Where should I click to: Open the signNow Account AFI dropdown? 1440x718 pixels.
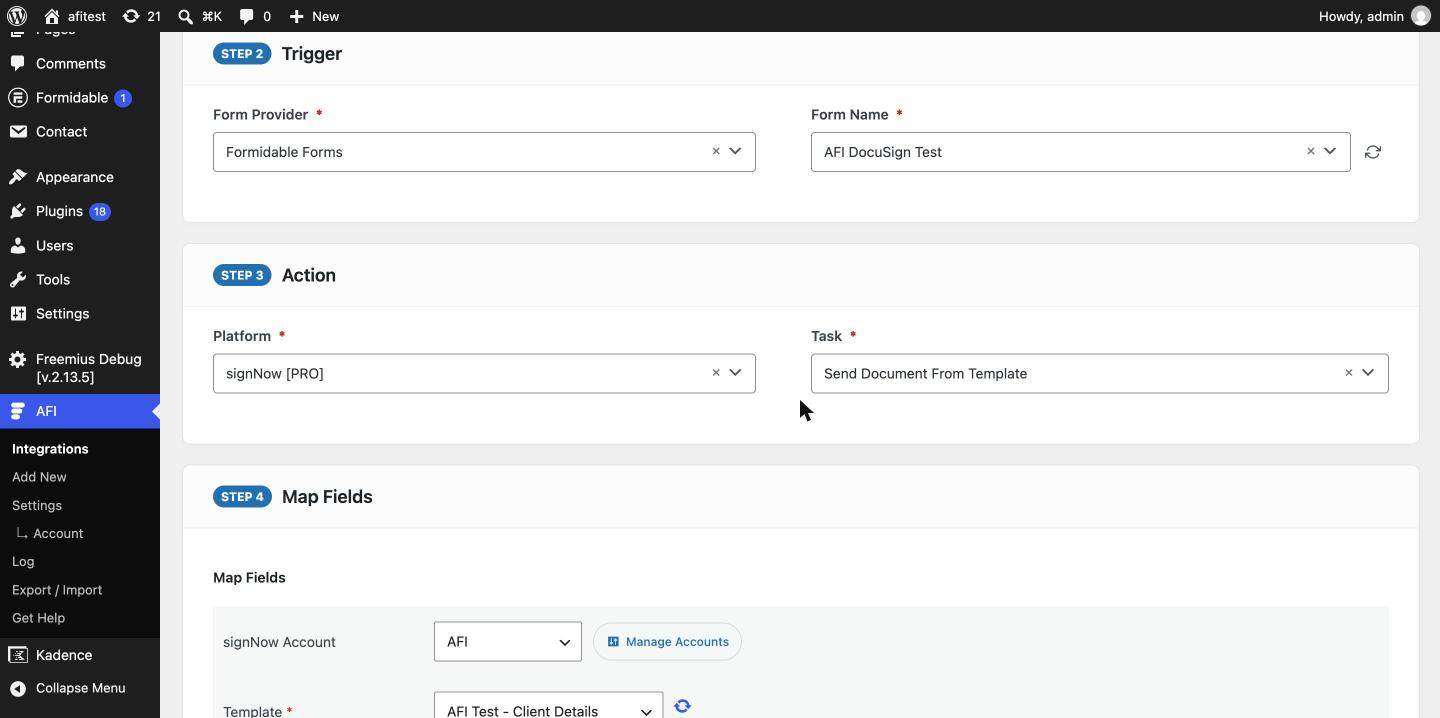coord(508,642)
